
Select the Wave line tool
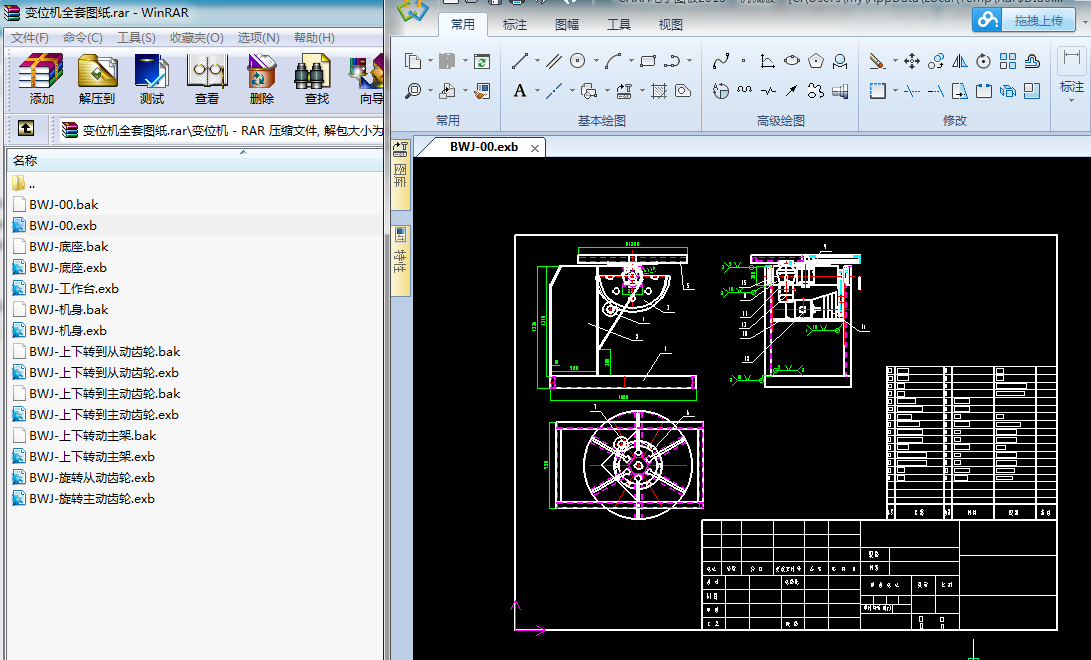point(744,90)
